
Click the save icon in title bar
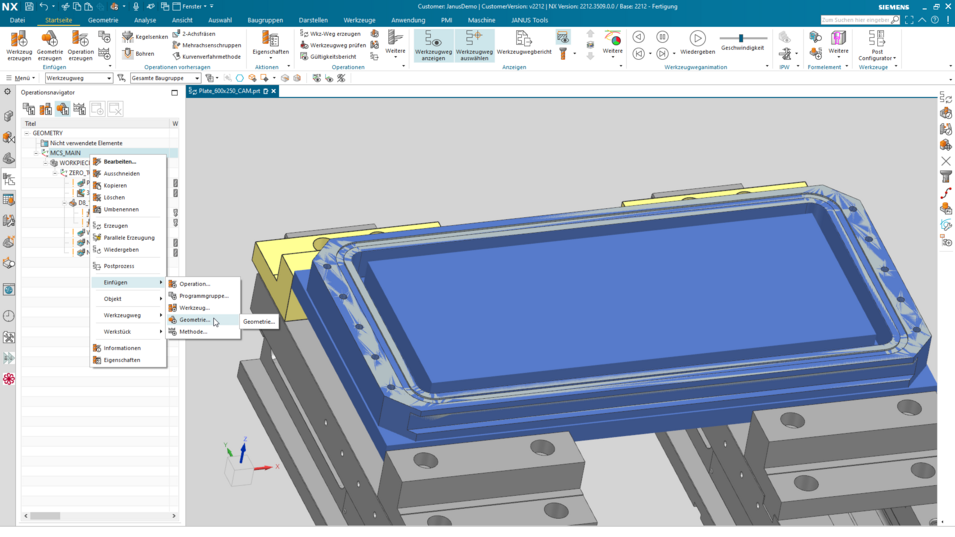click(x=29, y=6)
